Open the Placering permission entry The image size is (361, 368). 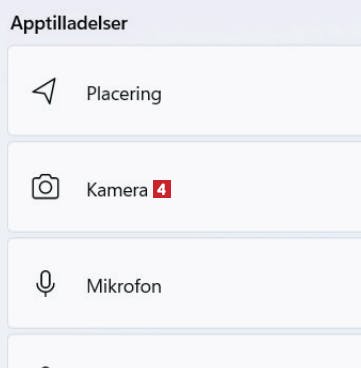click(x=184, y=91)
